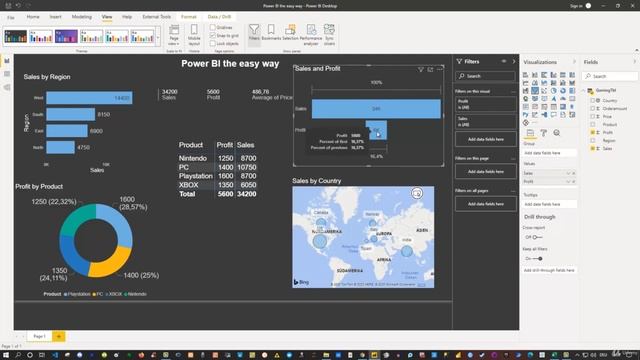Viewport: 640px width, 360px height.
Task: Open more options on Sales and Profit visual
Action: pos(440,70)
